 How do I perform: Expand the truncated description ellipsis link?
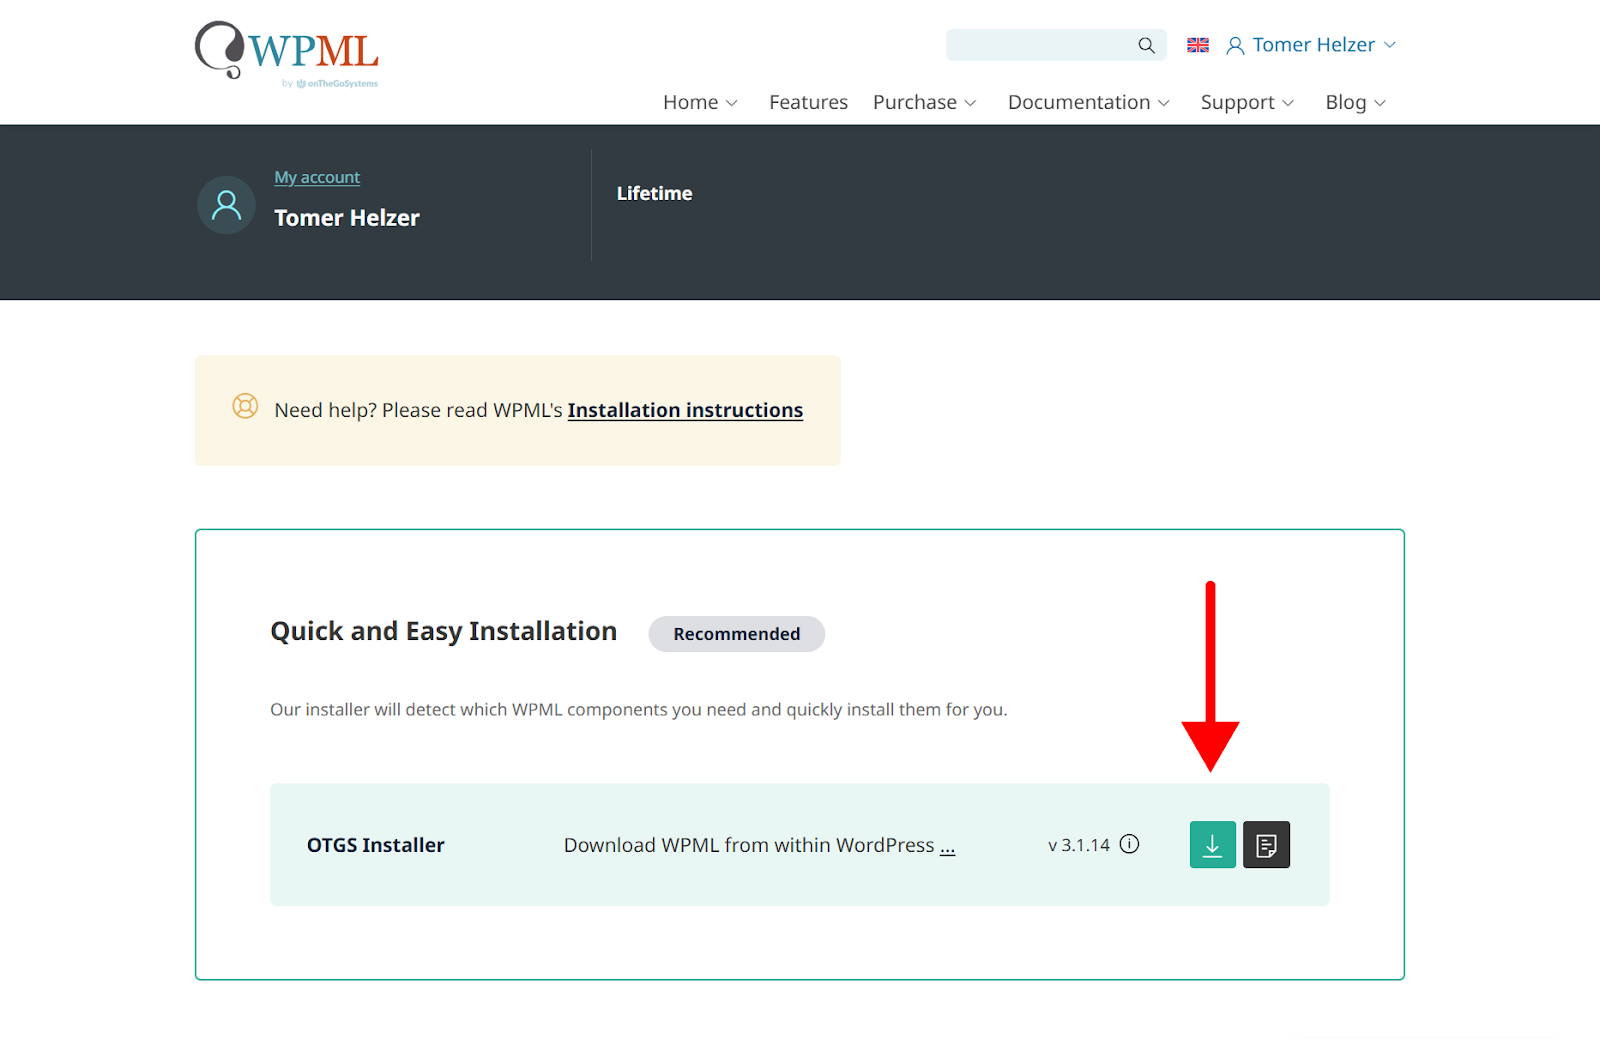pyautogui.click(x=947, y=846)
